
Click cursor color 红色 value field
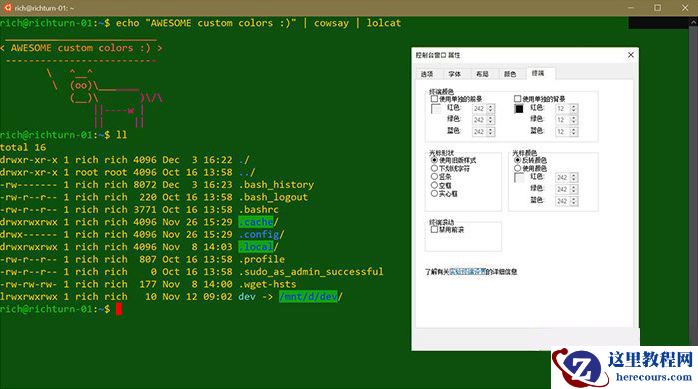pos(562,178)
